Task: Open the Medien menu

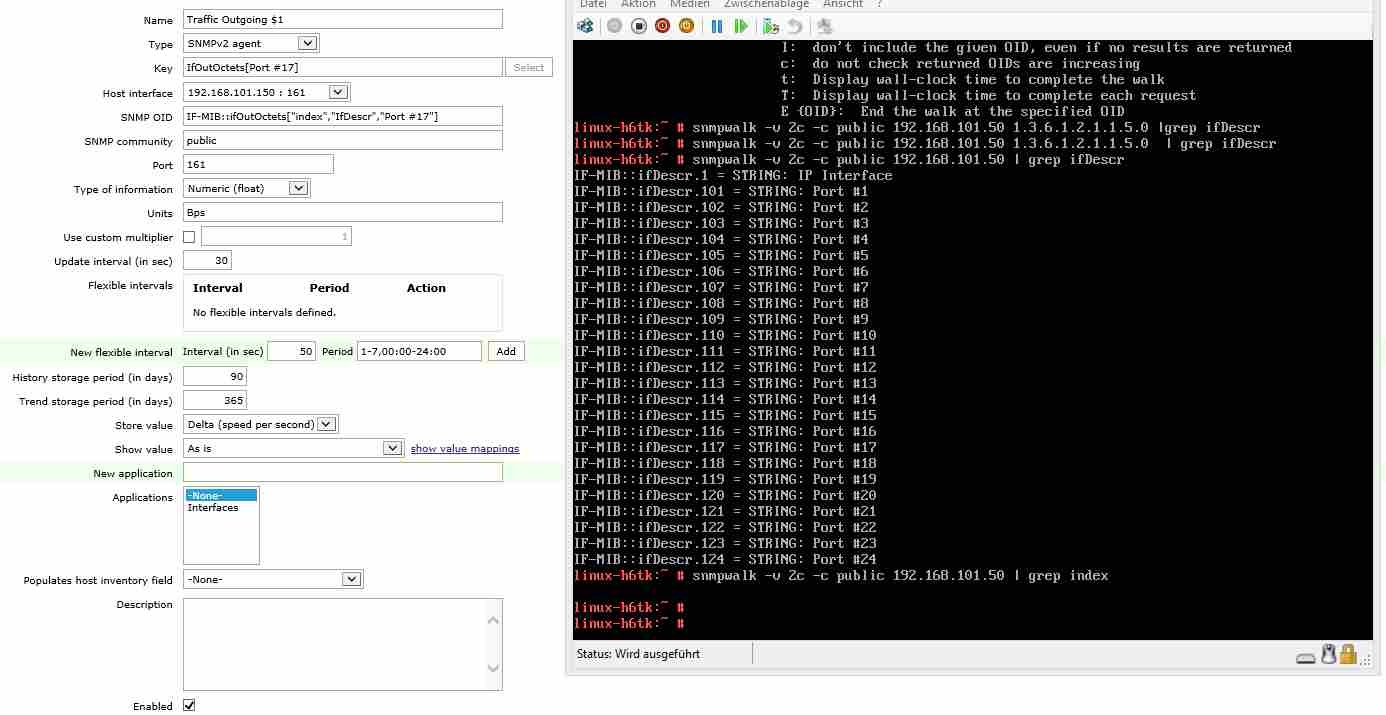Action: 690,4
